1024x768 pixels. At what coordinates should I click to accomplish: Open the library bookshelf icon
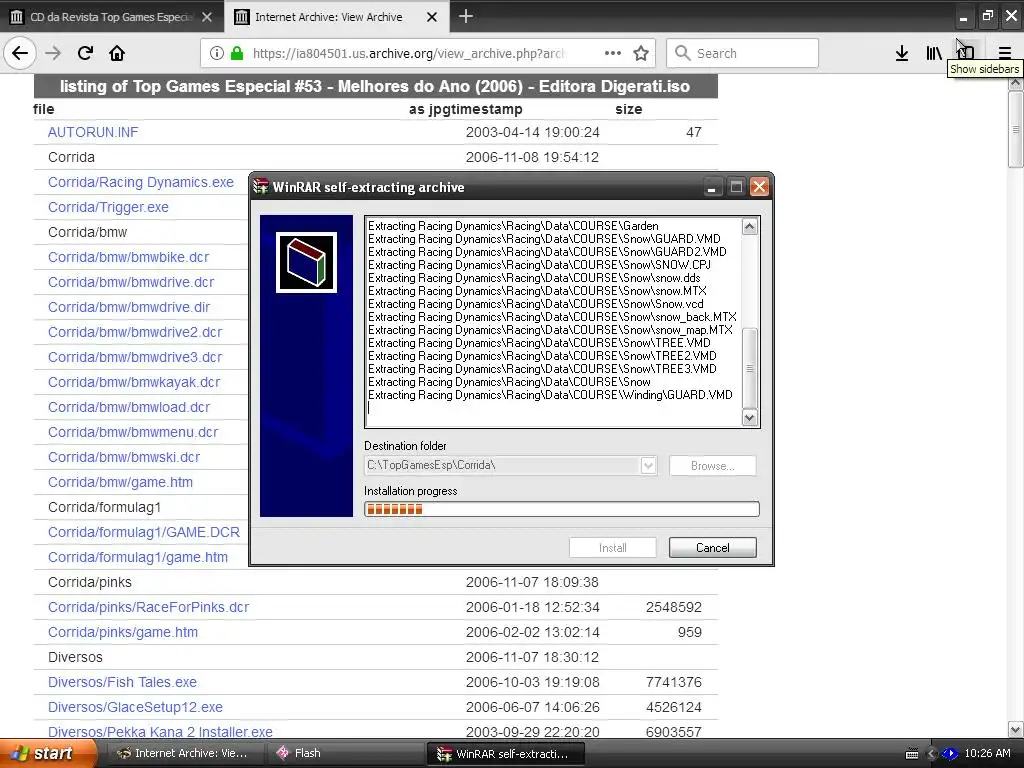click(x=934, y=53)
